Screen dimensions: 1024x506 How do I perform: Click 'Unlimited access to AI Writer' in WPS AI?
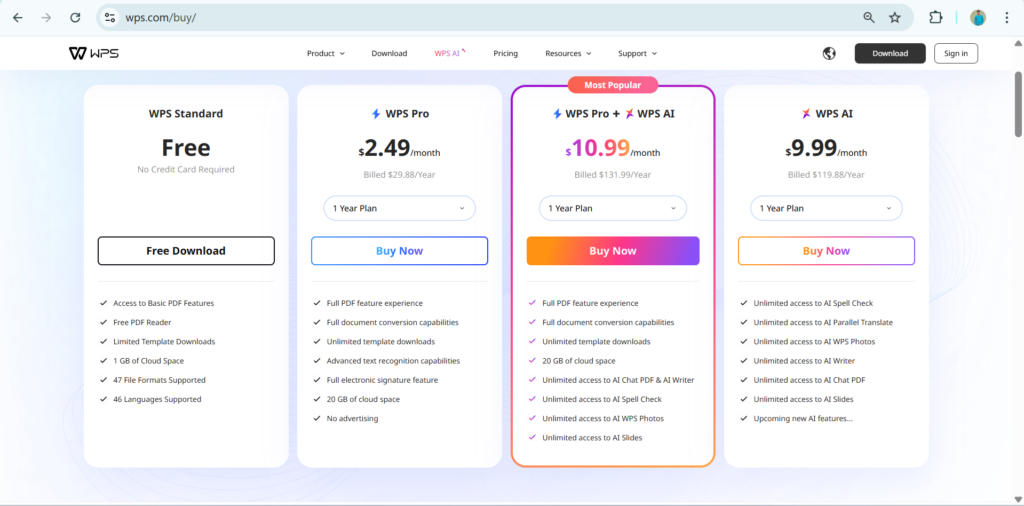tap(804, 361)
